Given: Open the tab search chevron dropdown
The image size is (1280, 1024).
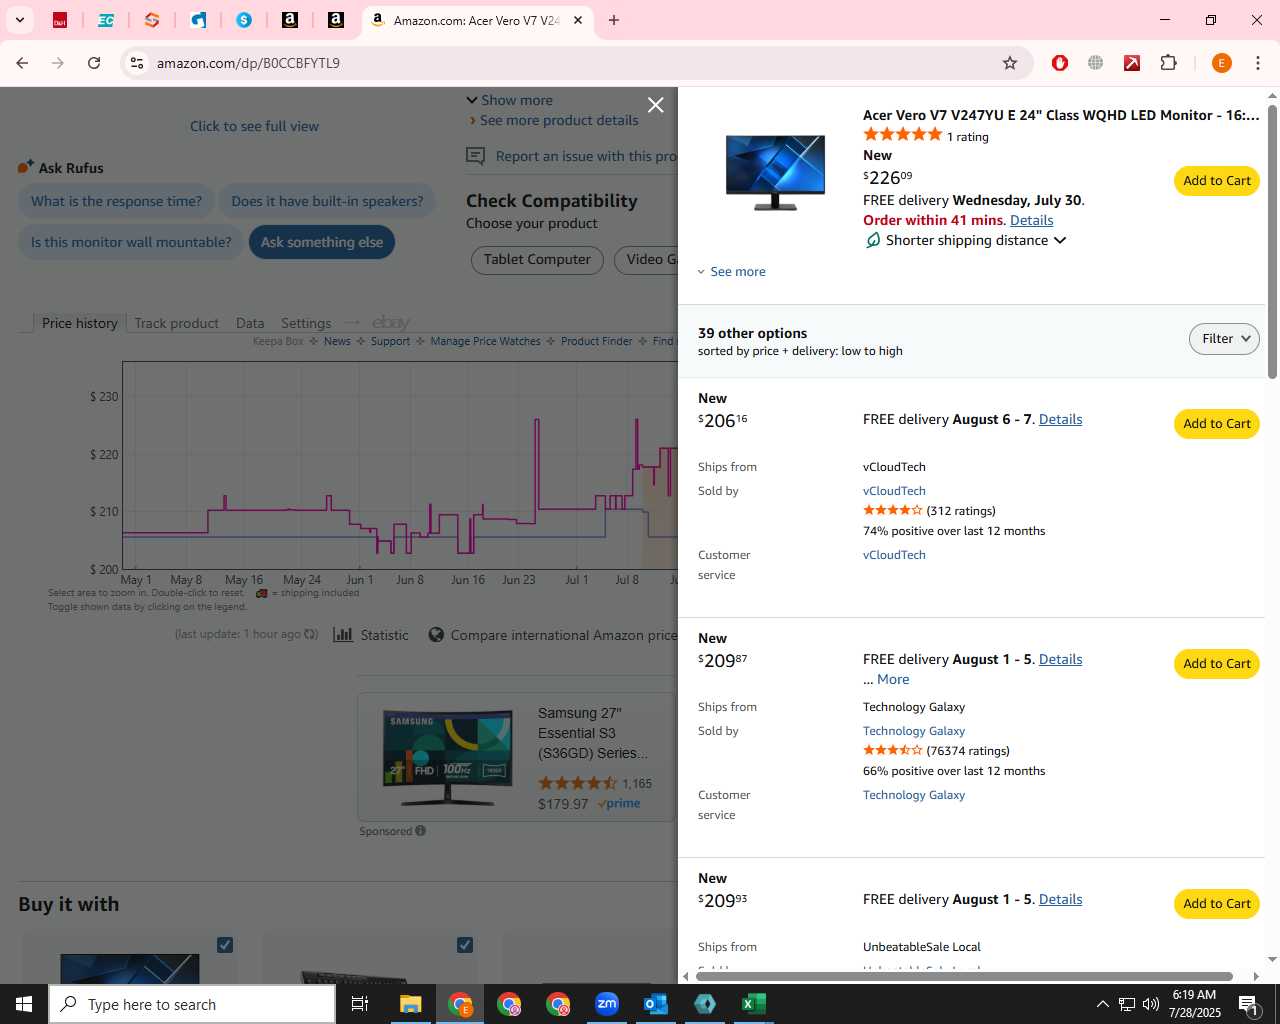Looking at the screenshot, I should (19, 20).
